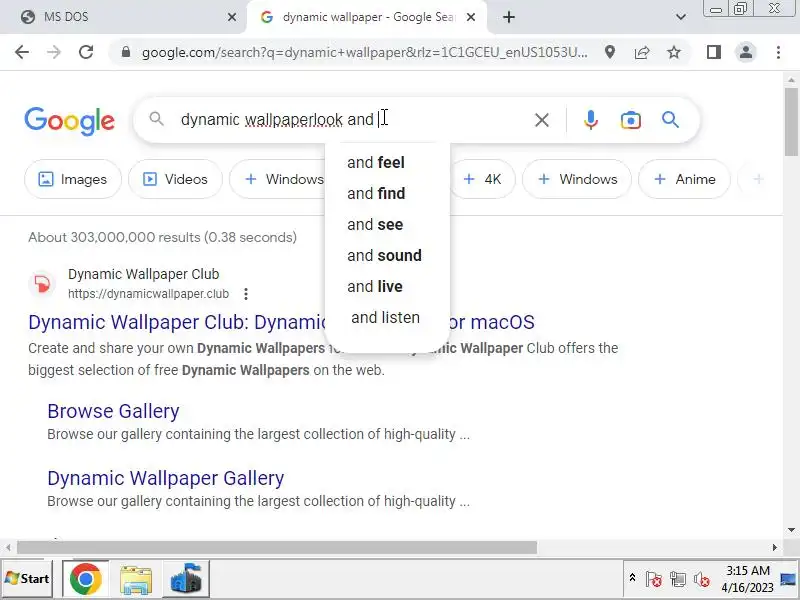Image resolution: width=800 pixels, height=600 pixels.
Task: Click the vertical scrollbar thumb
Action: tap(791, 121)
